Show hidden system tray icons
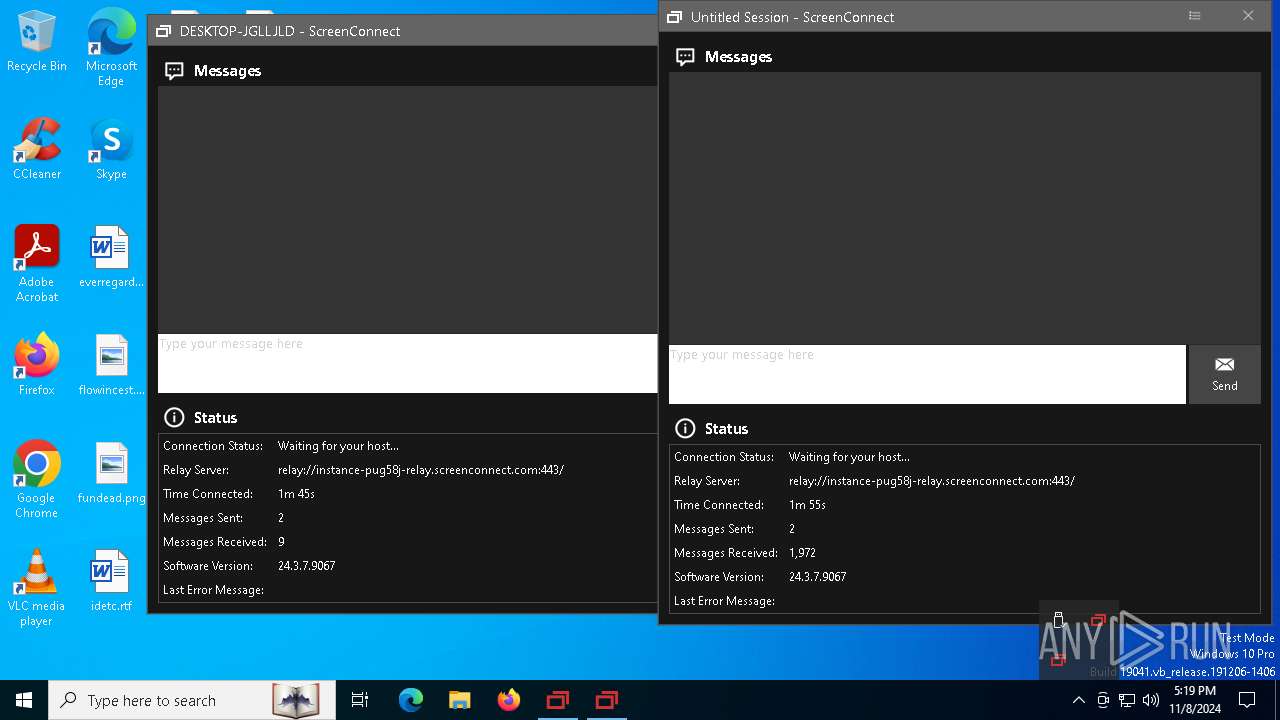 [x=1078, y=700]
